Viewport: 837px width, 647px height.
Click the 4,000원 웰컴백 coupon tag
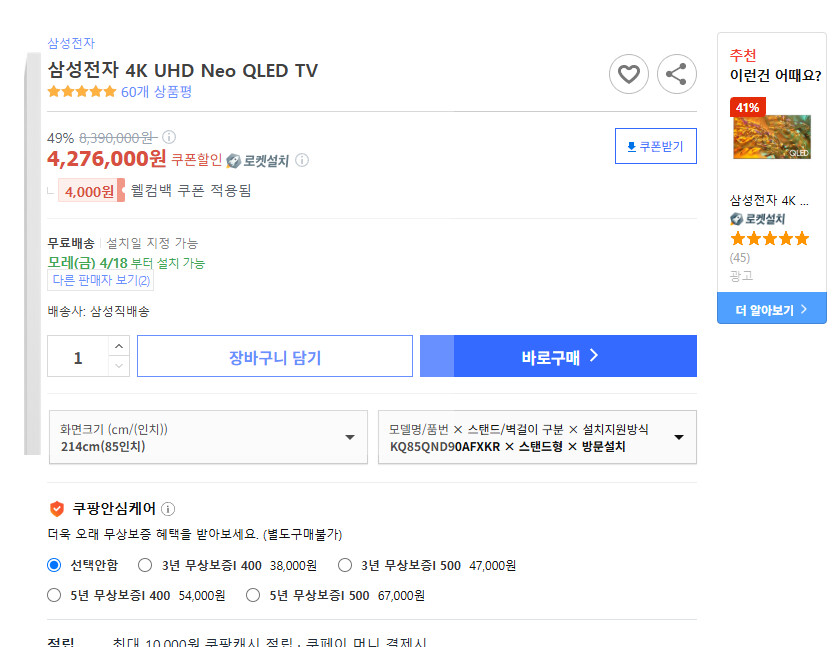tap(90, 191)
